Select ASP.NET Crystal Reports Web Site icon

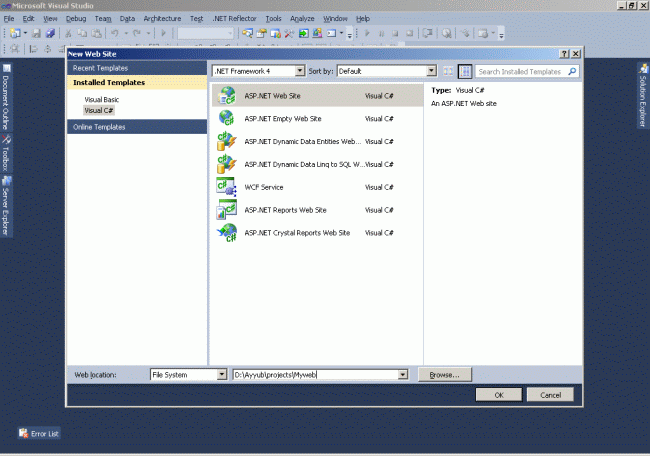click(227, 233)
